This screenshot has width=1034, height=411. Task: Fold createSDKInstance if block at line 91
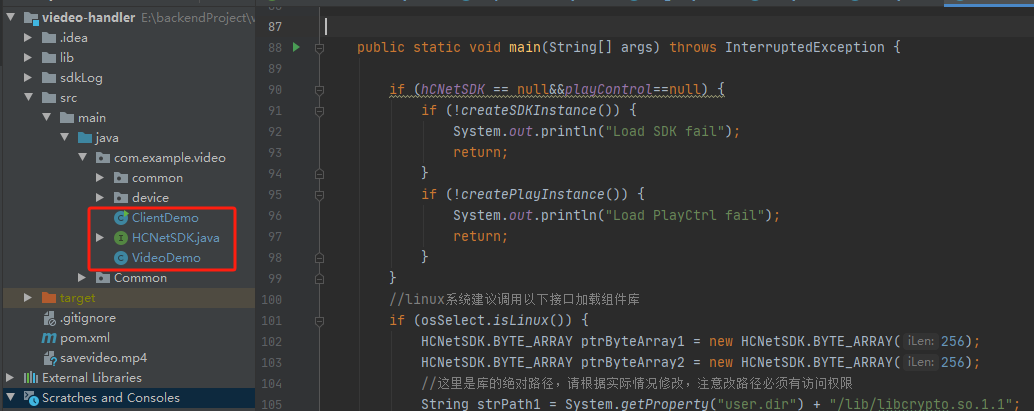coord(320,110)
